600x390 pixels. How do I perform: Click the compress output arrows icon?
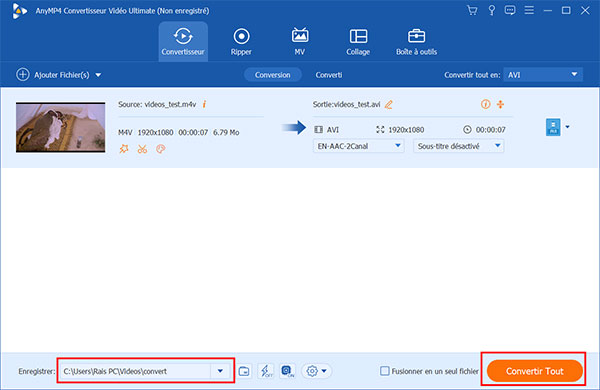501,104
